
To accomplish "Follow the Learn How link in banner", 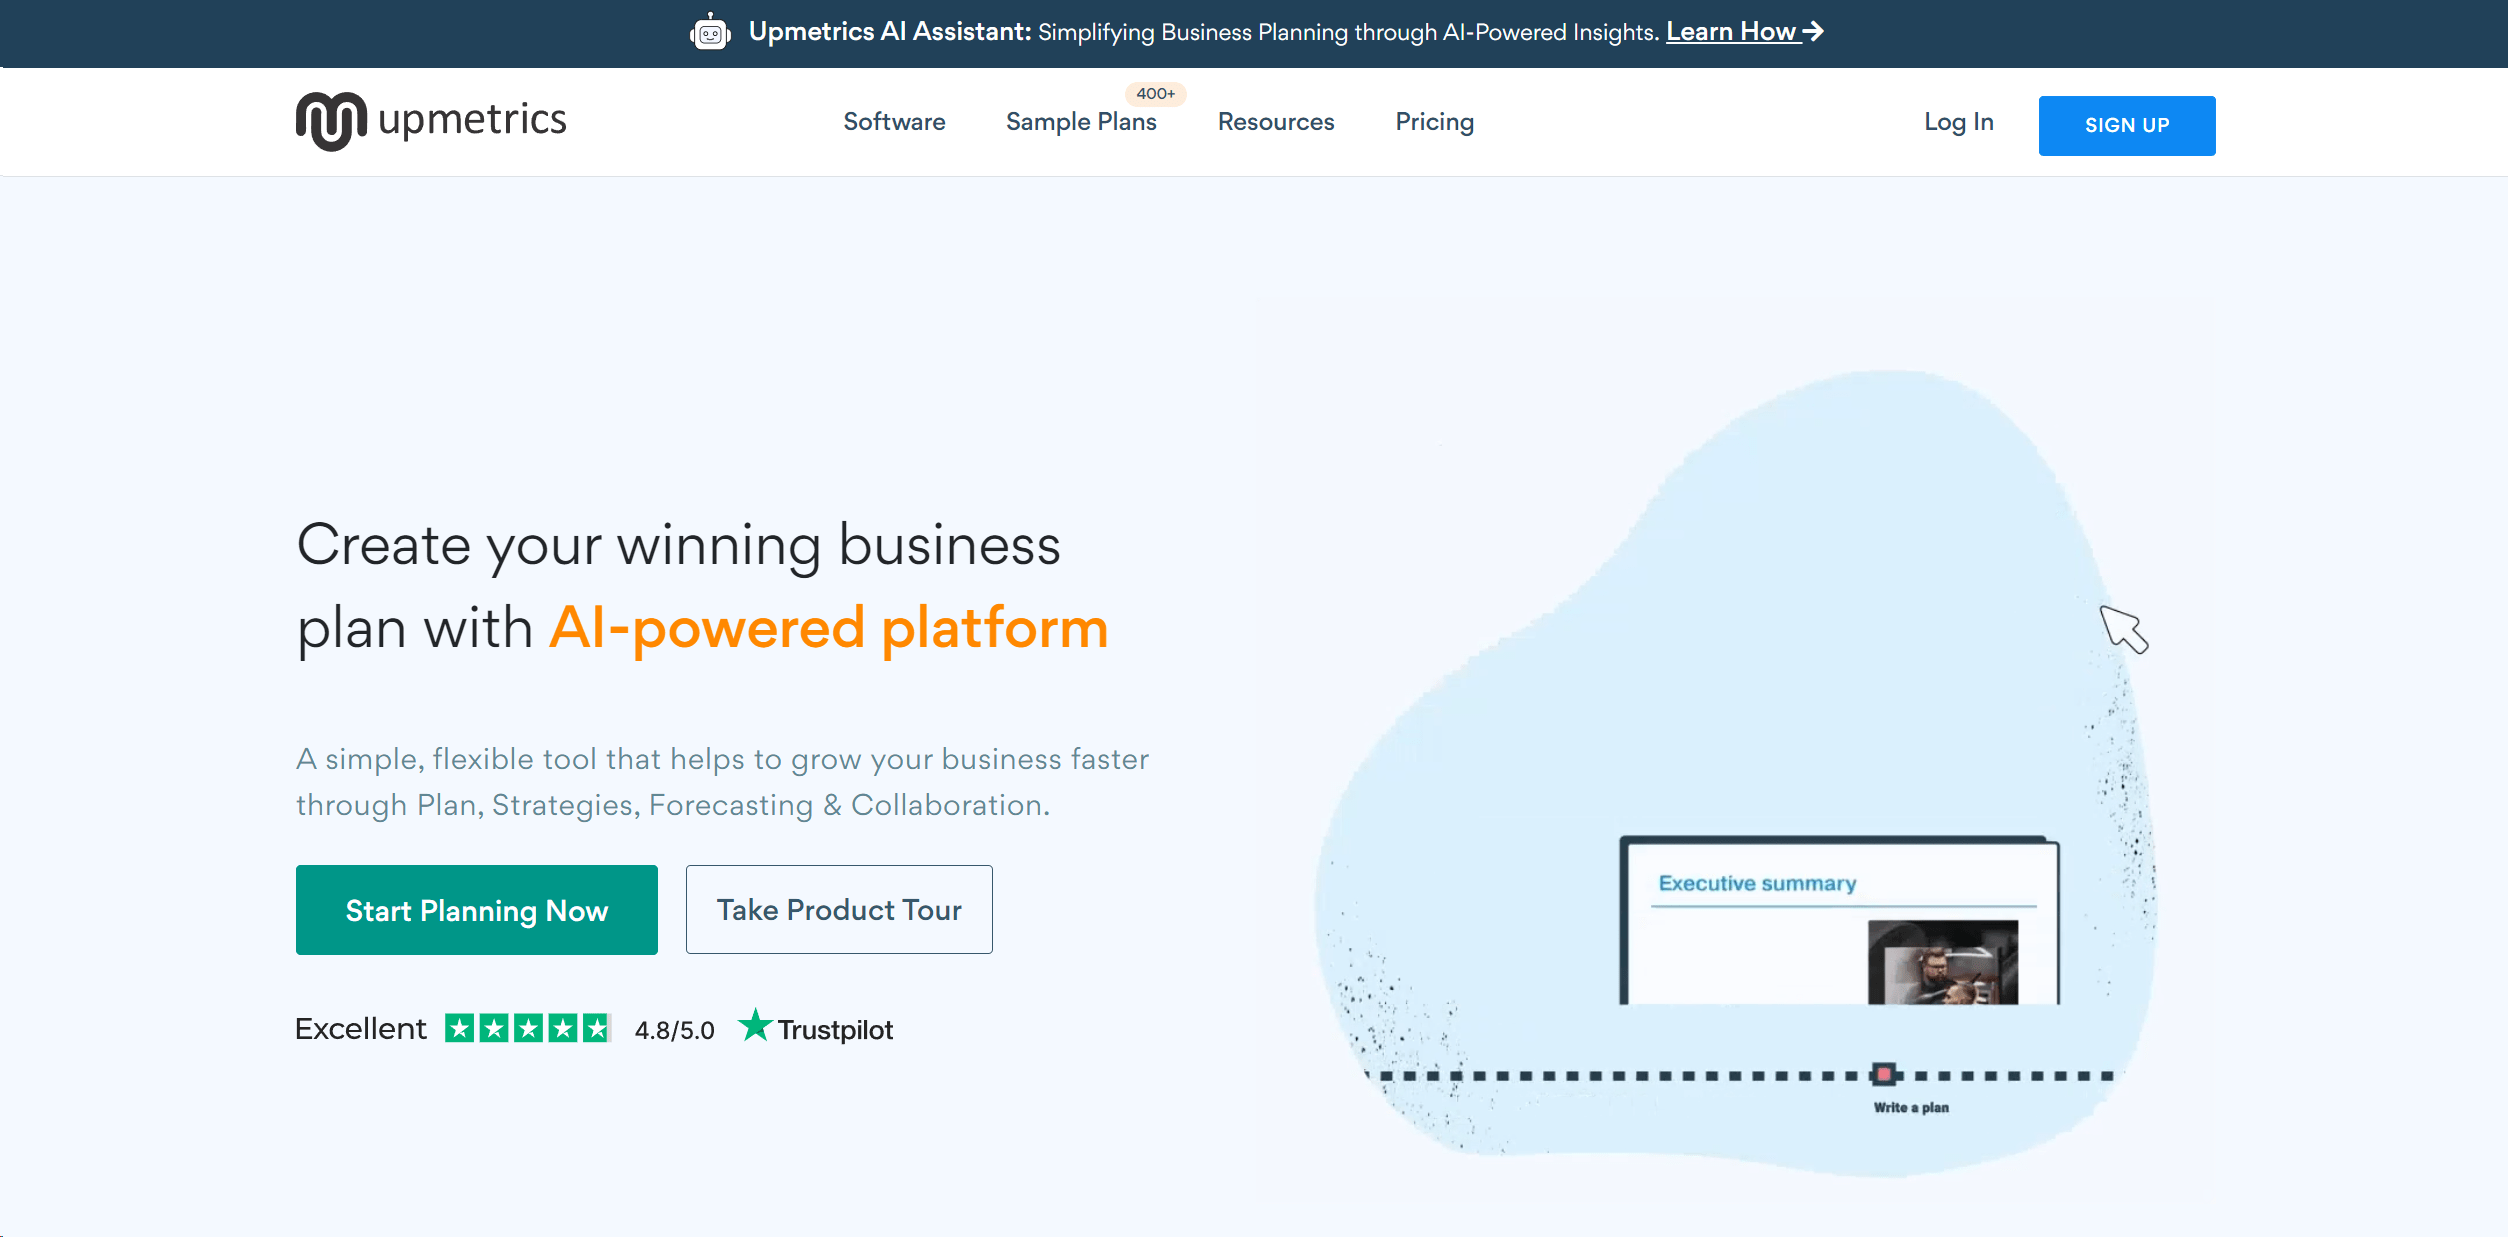I will coord(1744,32).
